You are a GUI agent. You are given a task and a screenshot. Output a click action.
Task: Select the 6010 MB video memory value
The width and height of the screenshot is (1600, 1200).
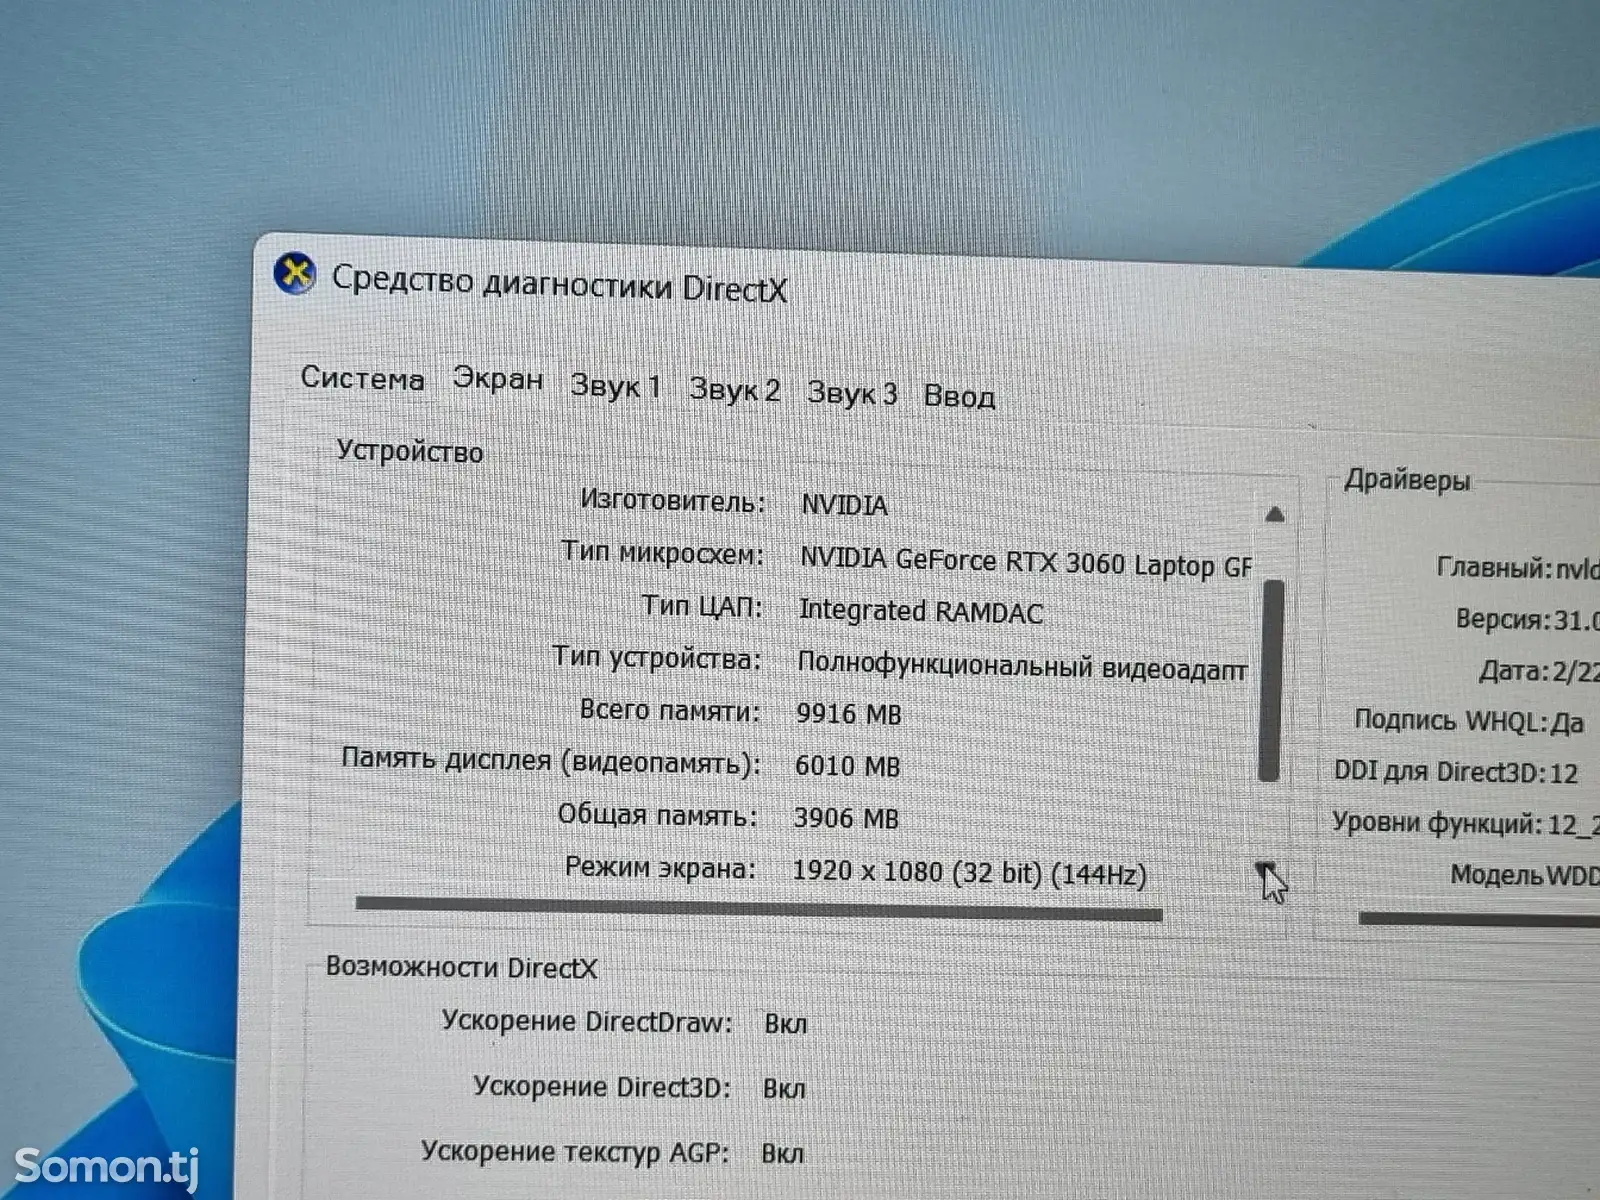[x=847, y=766]
